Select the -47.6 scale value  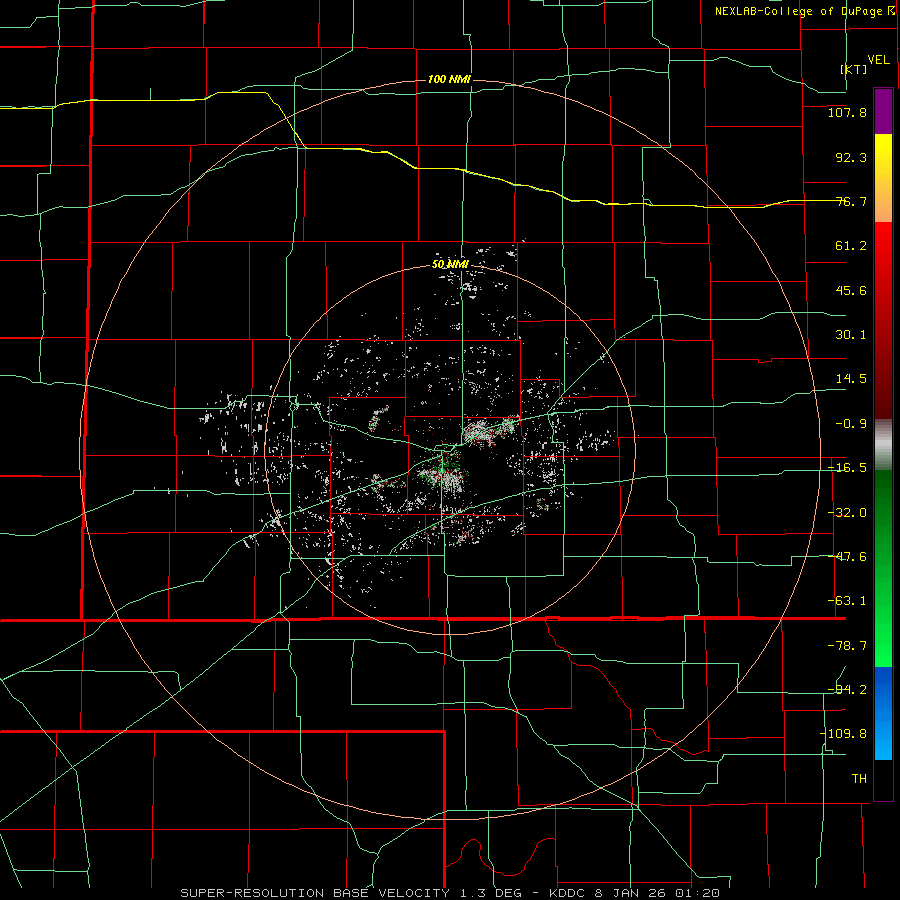pos(847,557)
